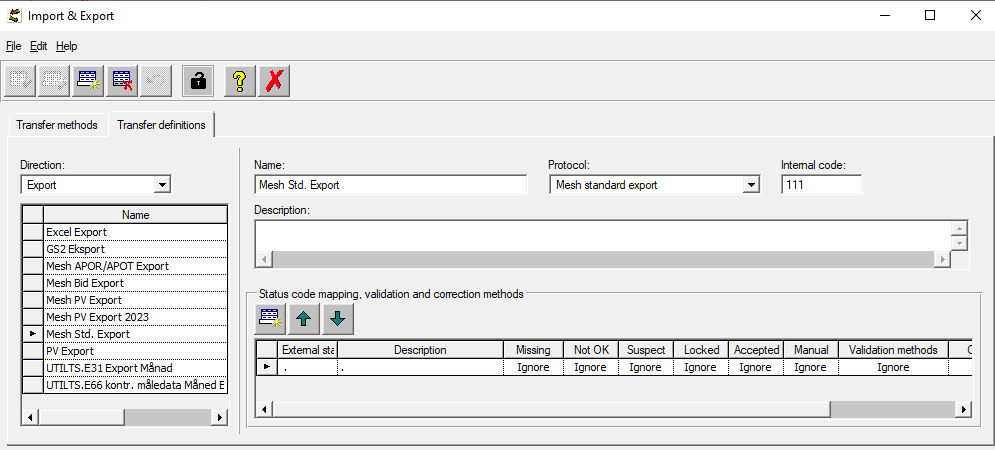
Task: Click the Ignore cell under Suspect
Action: point(646,367)
